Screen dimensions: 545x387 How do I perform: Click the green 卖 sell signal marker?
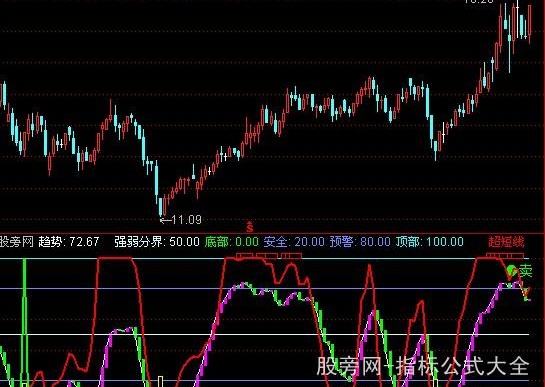[x=526, y=271]
